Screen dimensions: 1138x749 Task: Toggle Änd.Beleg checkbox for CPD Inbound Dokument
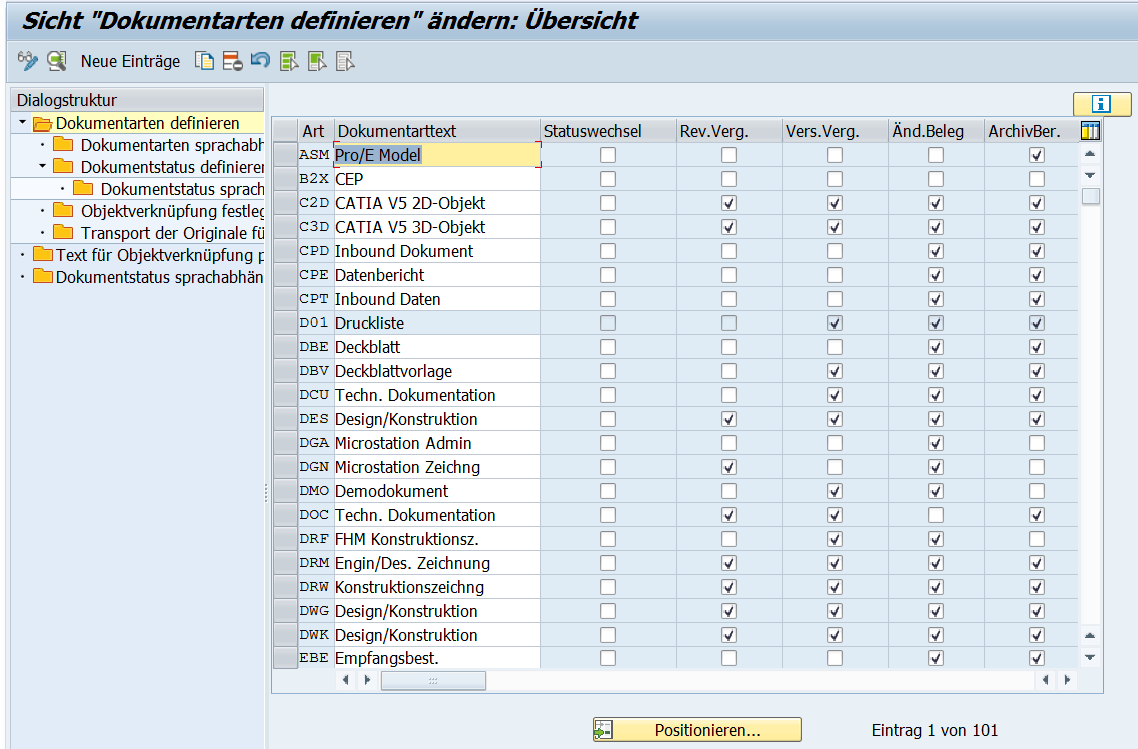tap(936, 251)
